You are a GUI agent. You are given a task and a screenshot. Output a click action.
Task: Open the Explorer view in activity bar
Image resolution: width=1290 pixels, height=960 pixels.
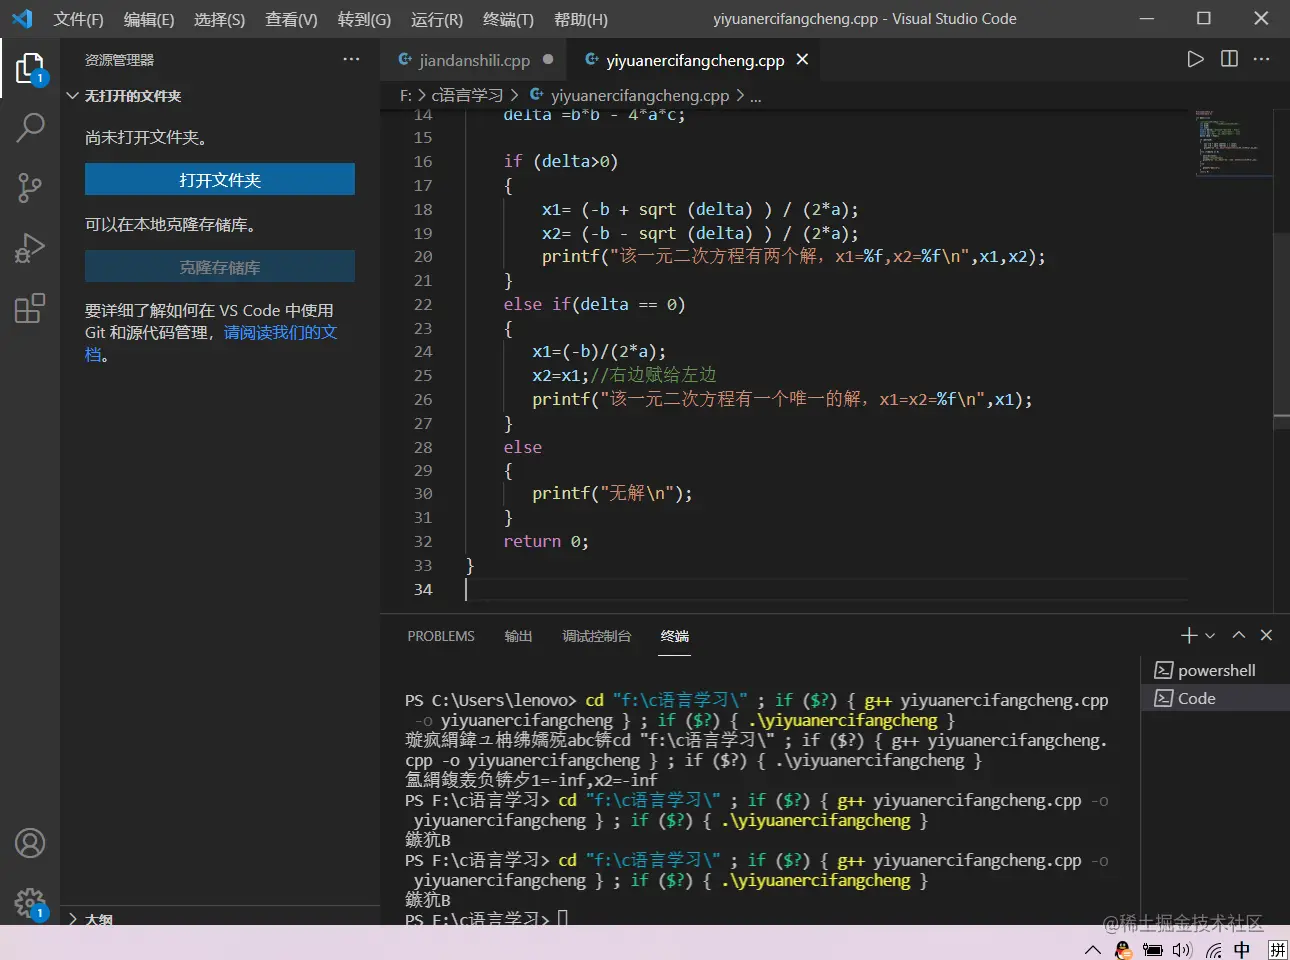[30, 68]
